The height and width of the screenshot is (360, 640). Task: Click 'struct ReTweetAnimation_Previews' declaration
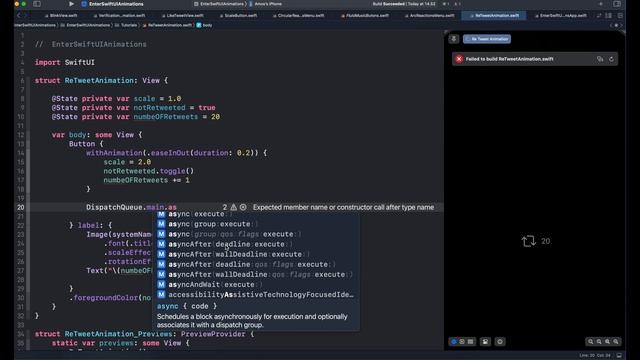click(x=144, y=334)
